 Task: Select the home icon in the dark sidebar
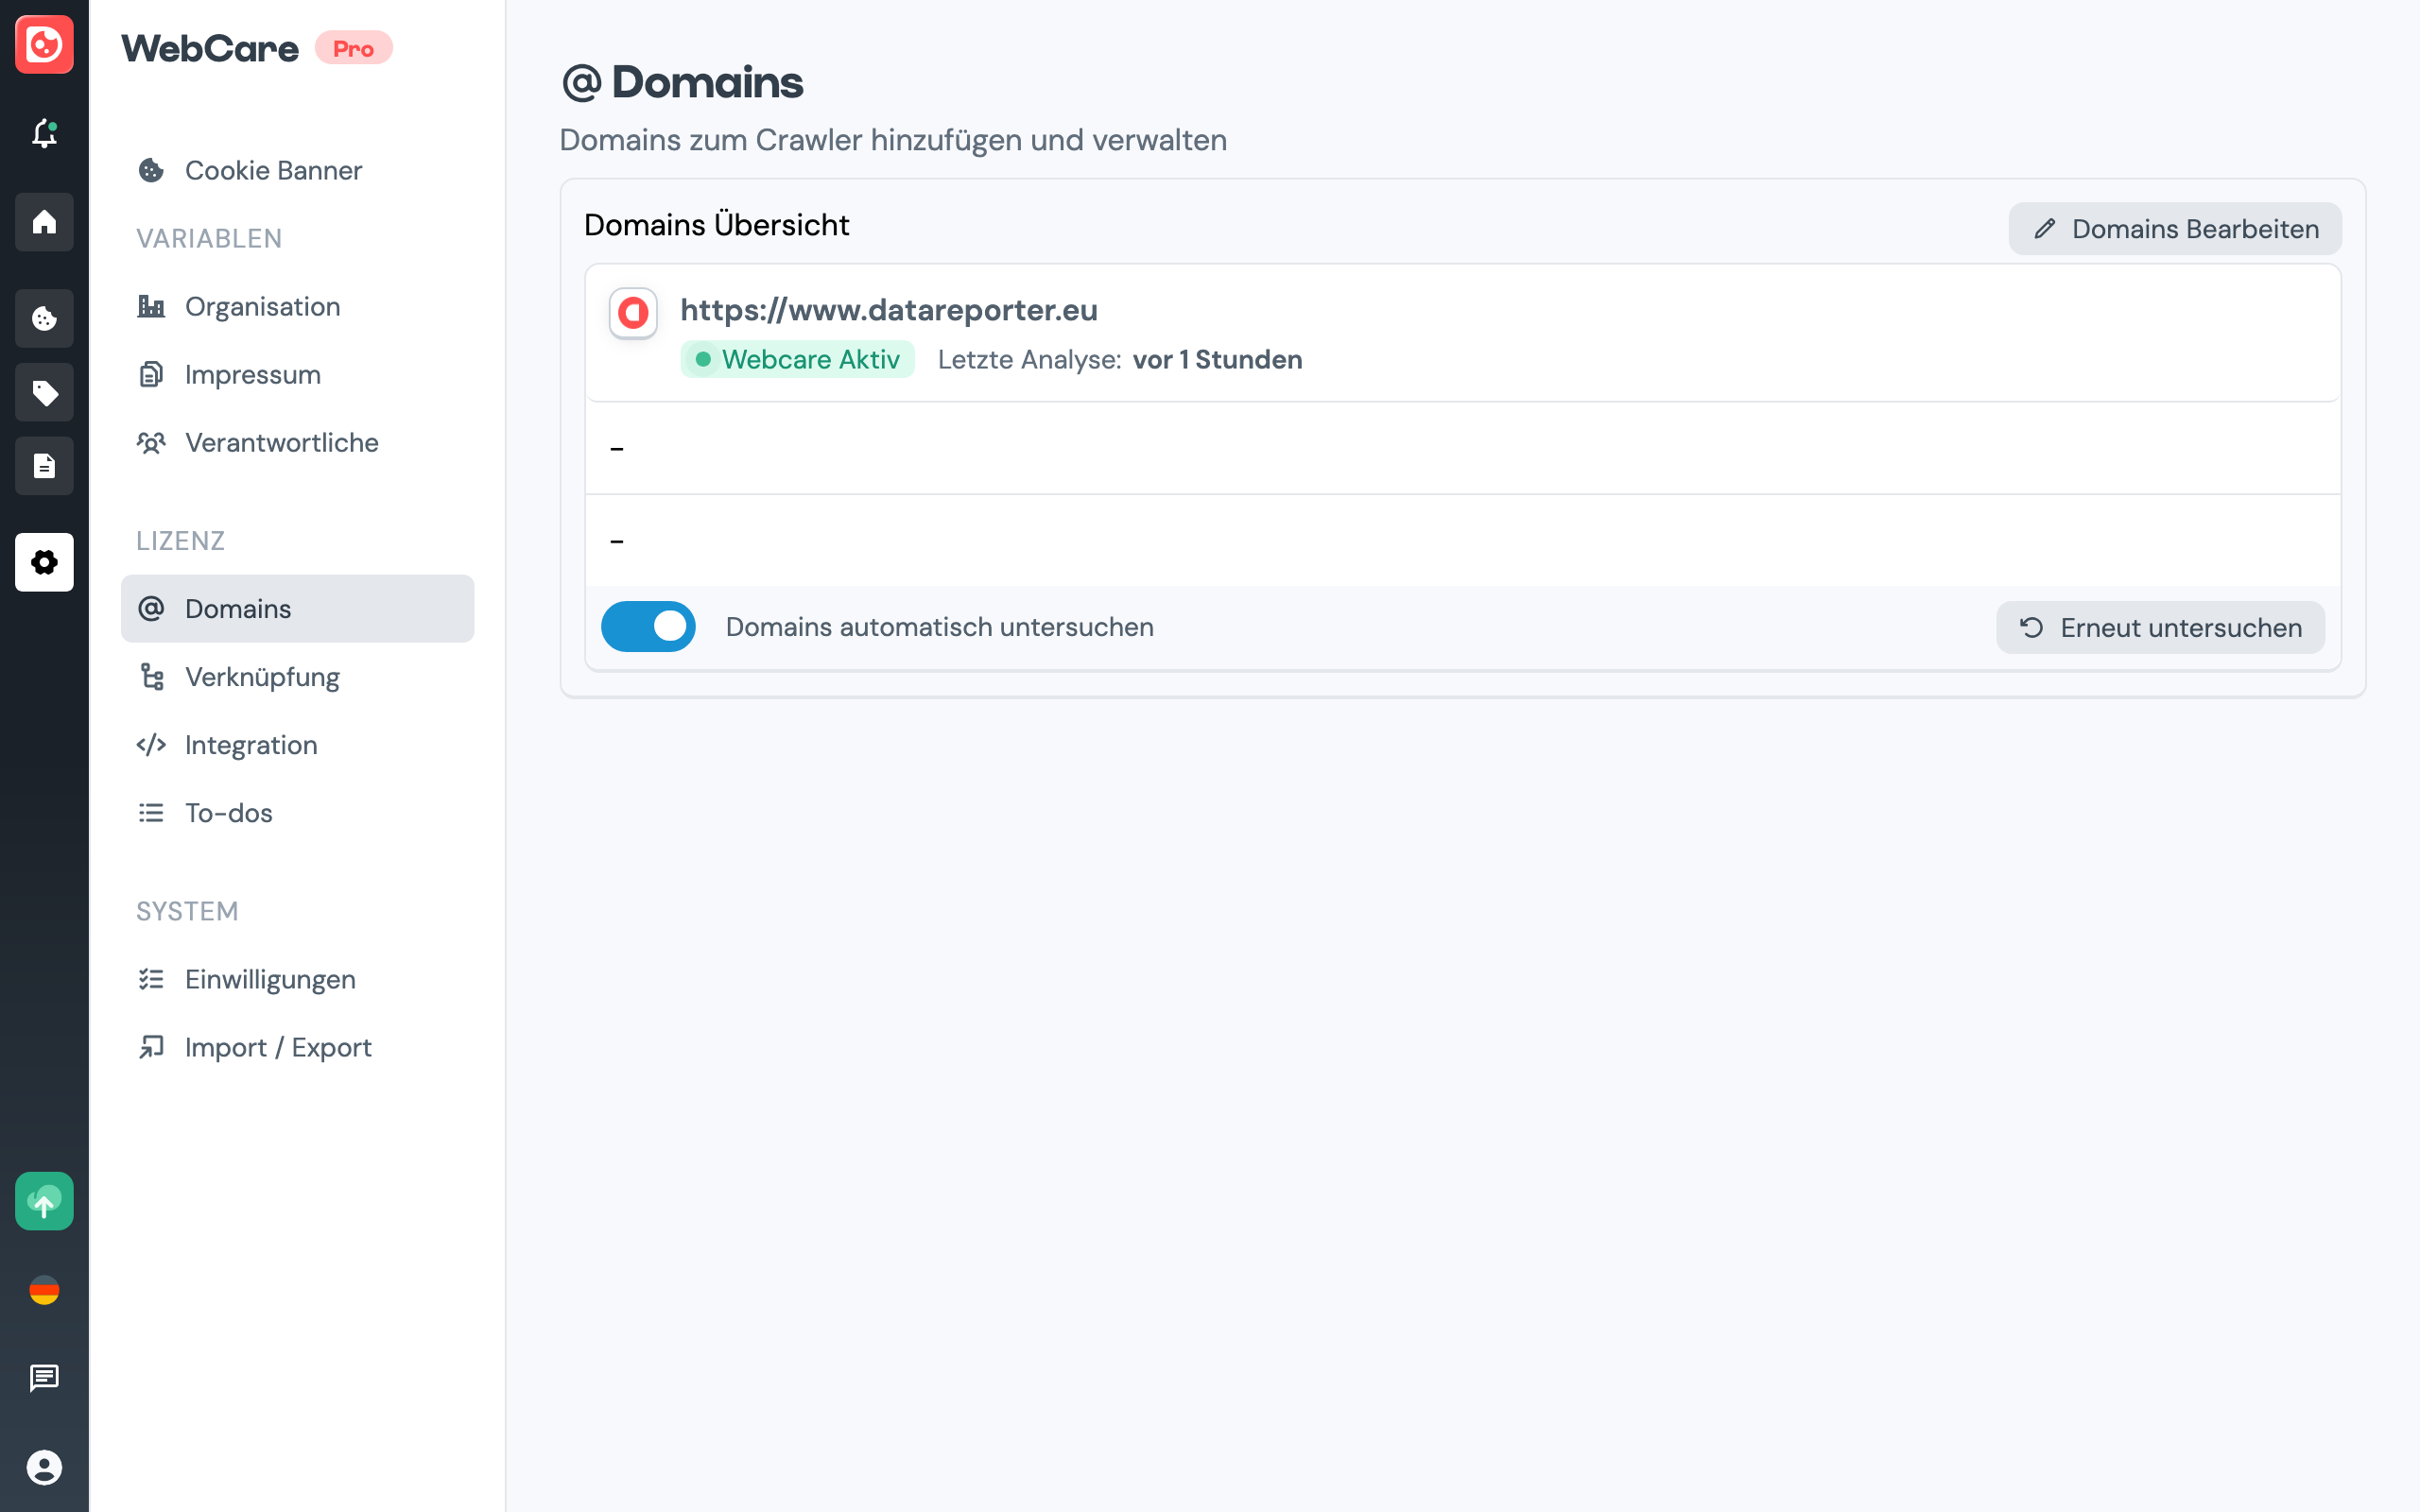(x=44, y=222)
